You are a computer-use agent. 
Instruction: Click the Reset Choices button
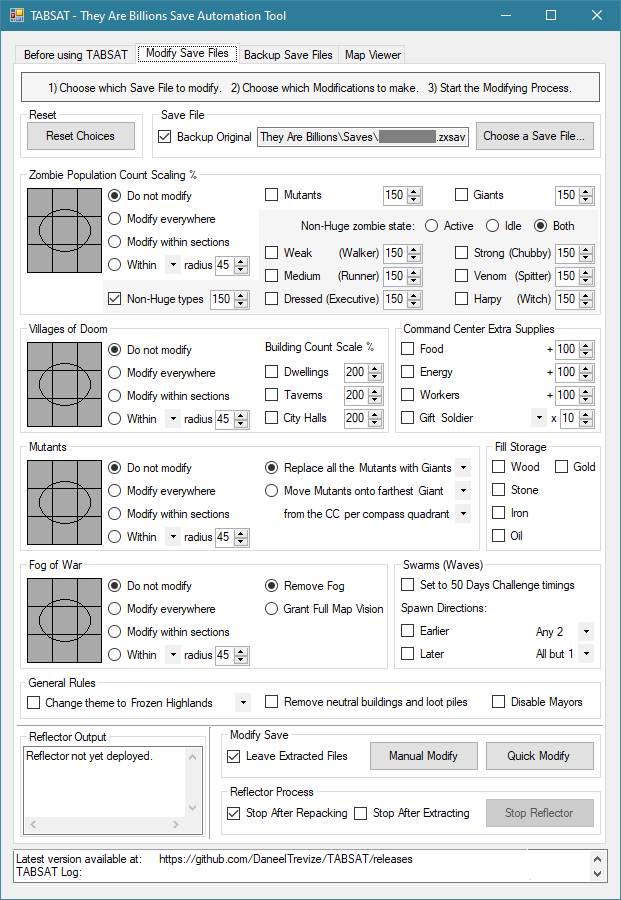(80, 136)
